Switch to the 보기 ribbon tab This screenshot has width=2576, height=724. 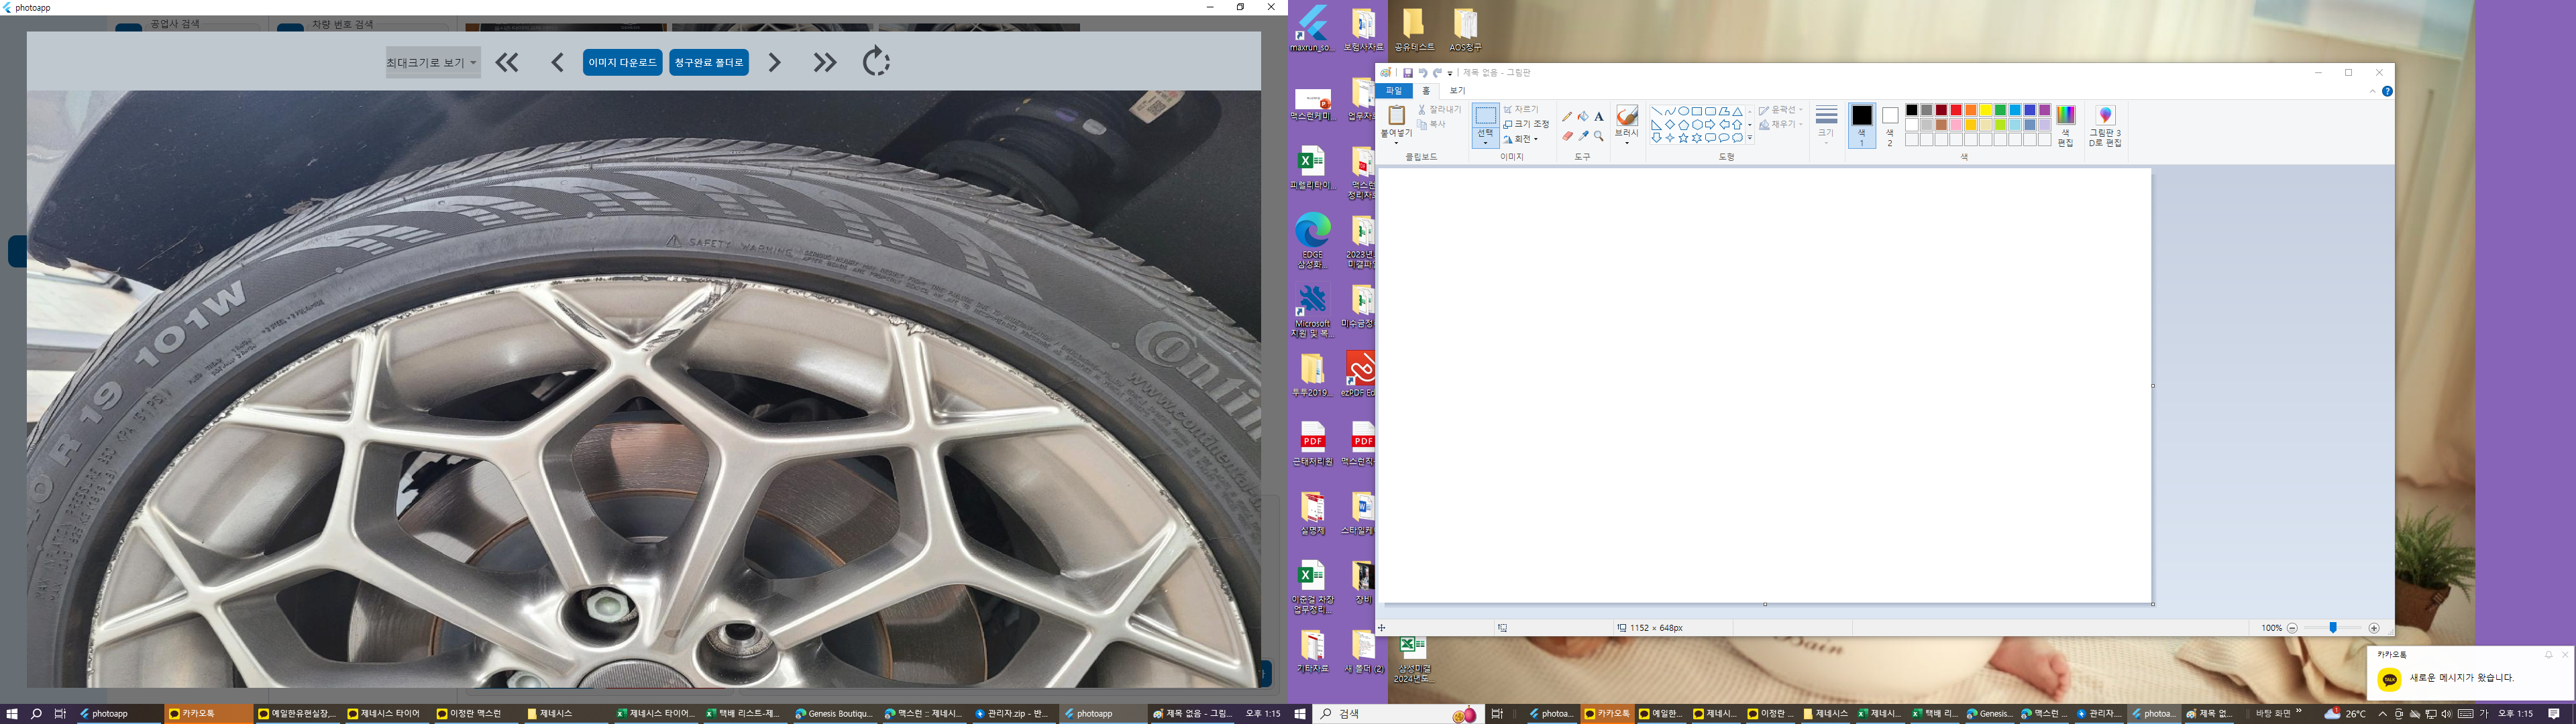(x=1457, y=91)
